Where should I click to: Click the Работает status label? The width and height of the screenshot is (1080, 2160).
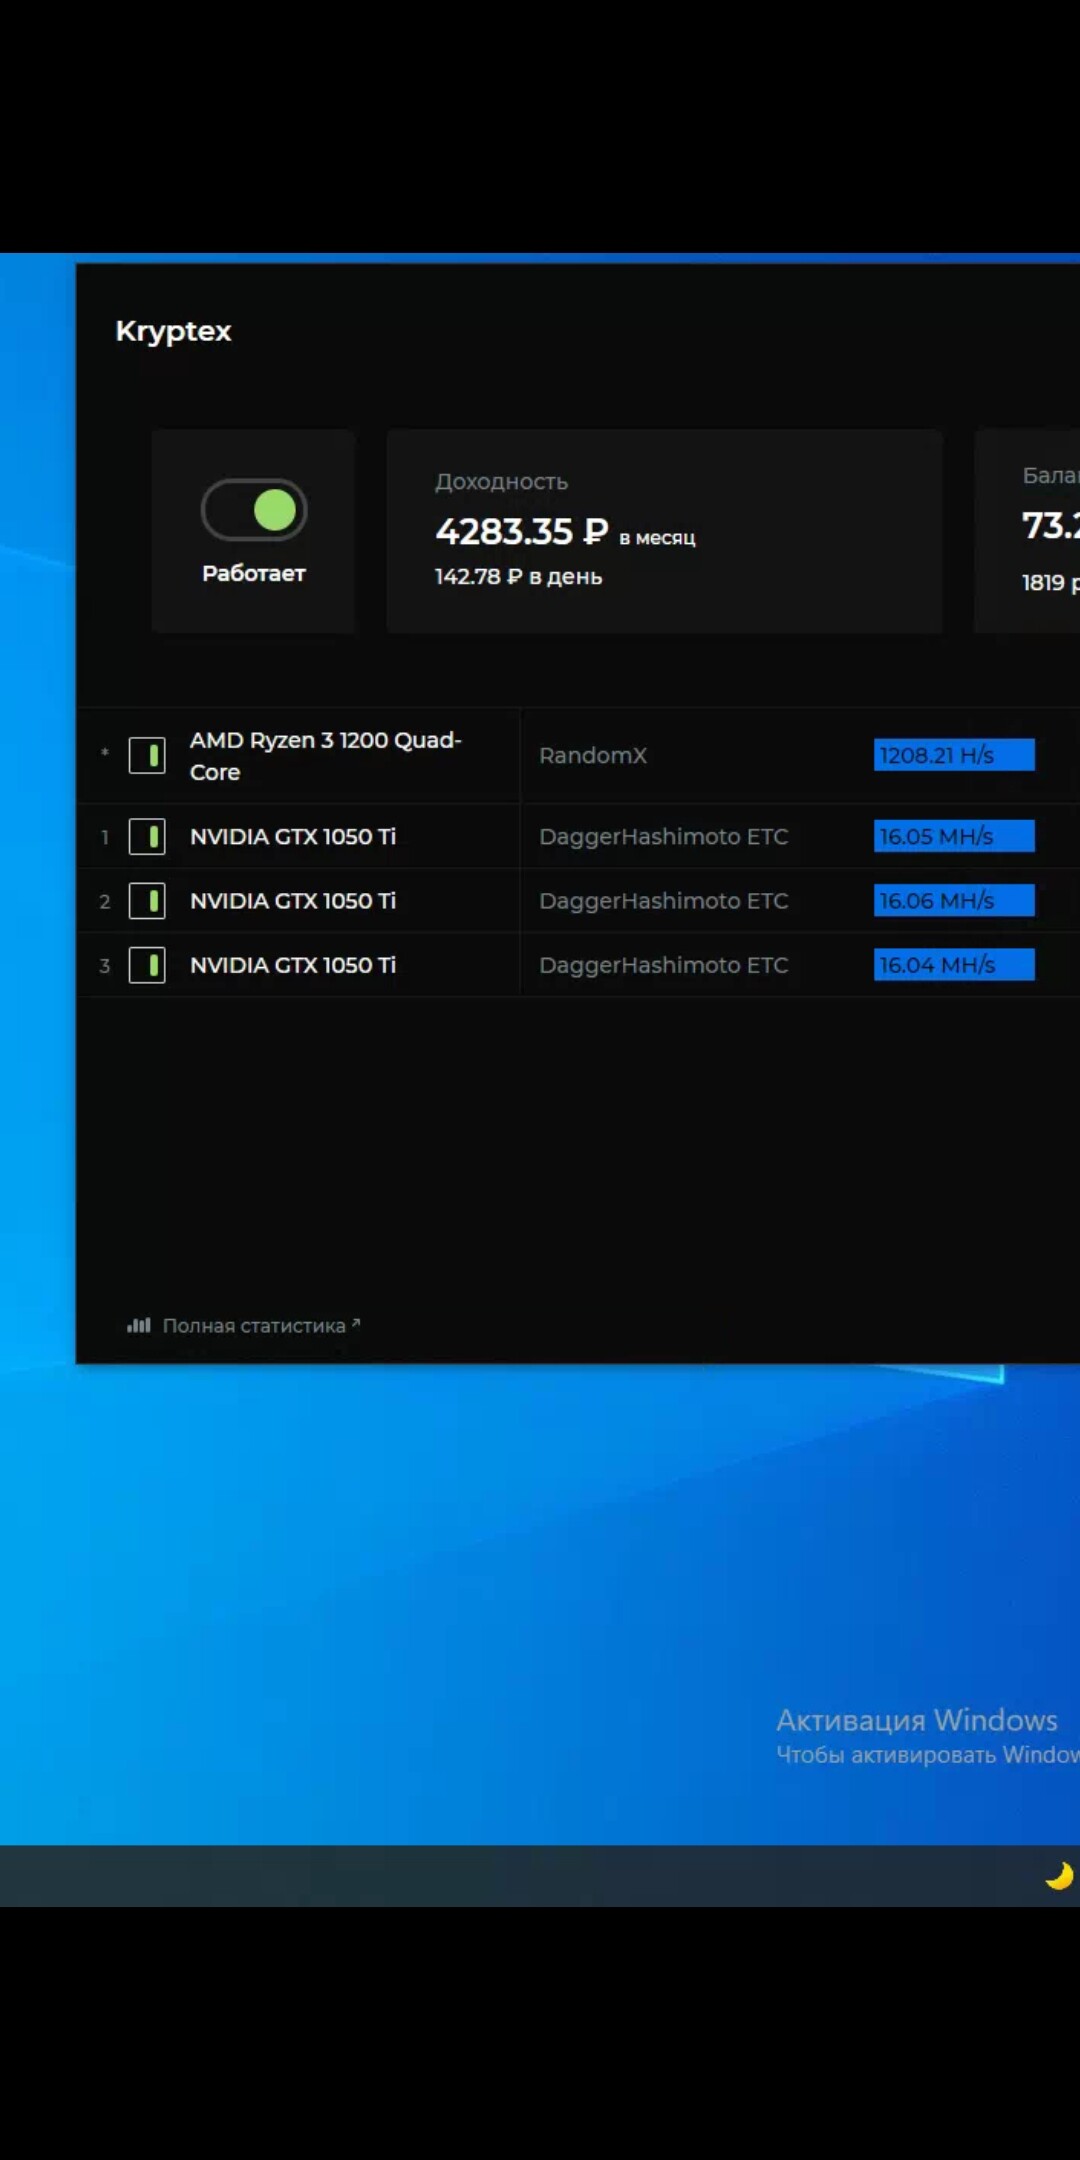[x=254, y=573]
